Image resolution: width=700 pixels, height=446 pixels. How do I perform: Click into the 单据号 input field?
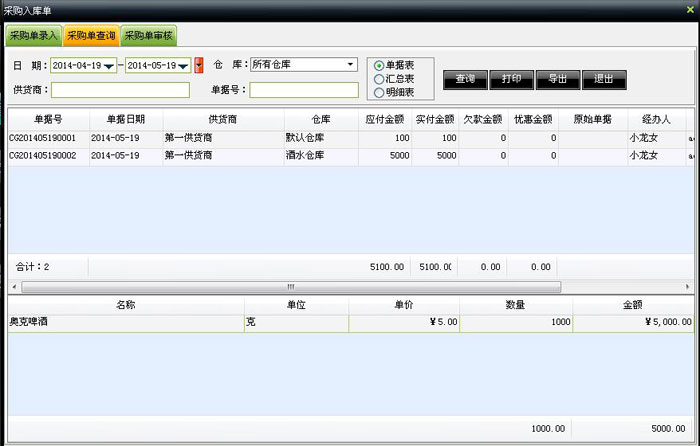(x=304, y=90)
